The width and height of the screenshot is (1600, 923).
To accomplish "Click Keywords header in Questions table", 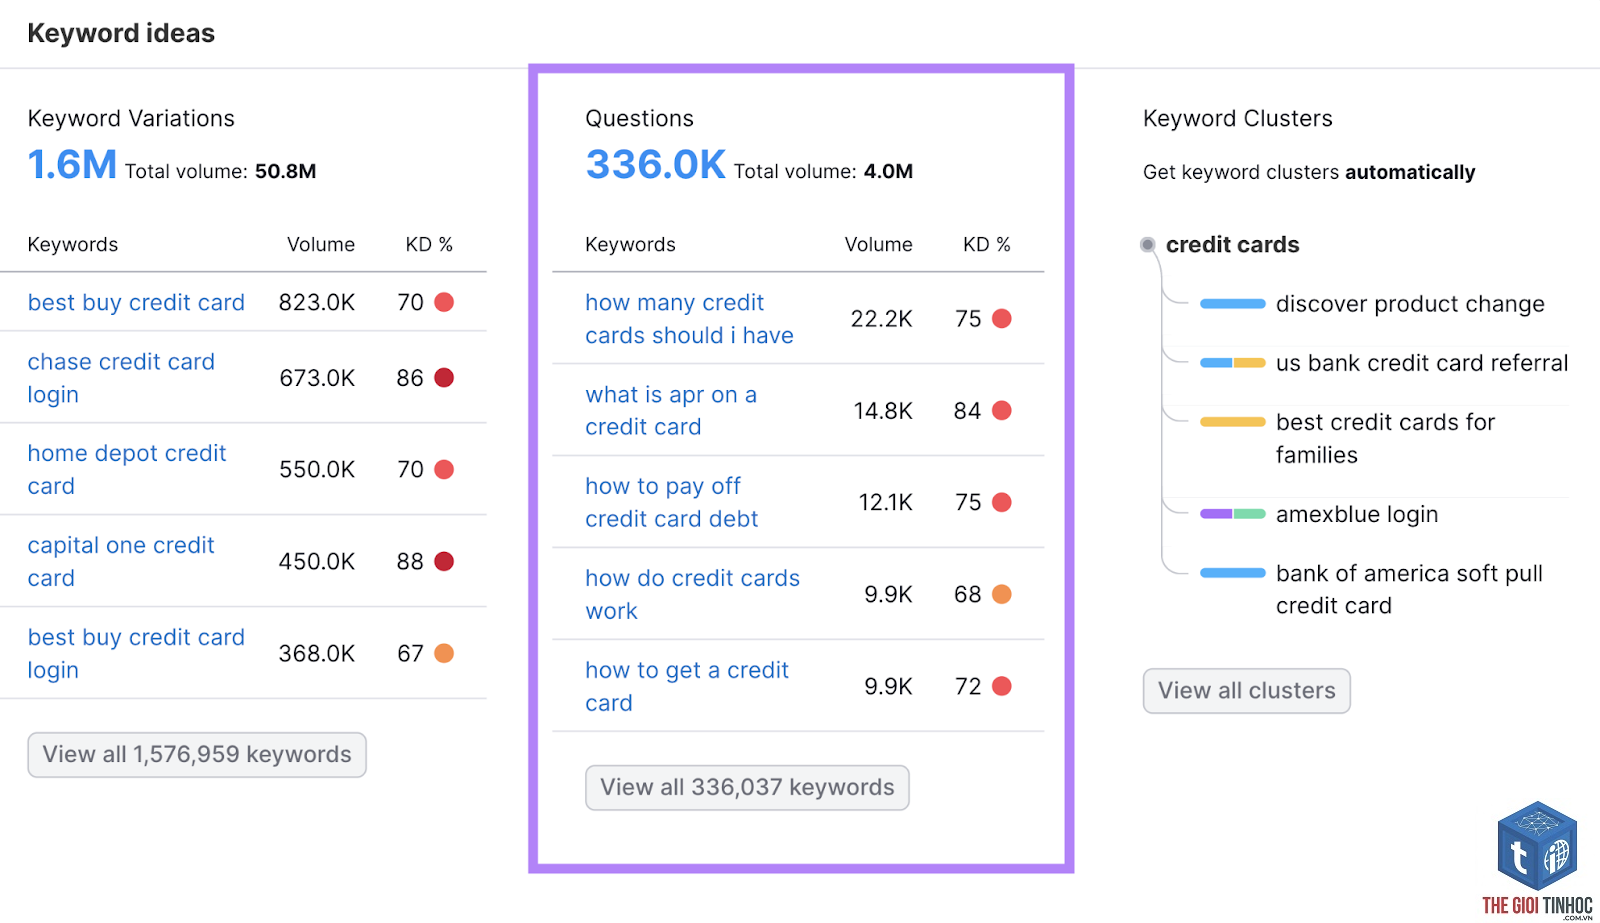I will [631, 245].
